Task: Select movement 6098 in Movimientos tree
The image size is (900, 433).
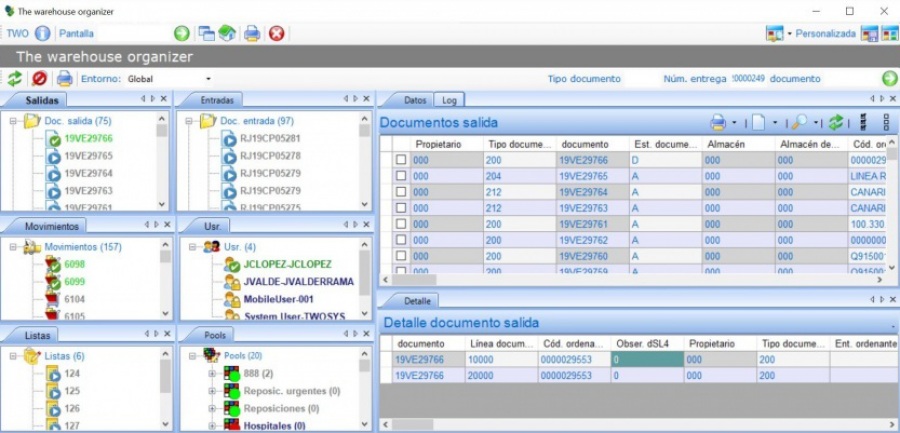Action: click(x=75, y=264)
